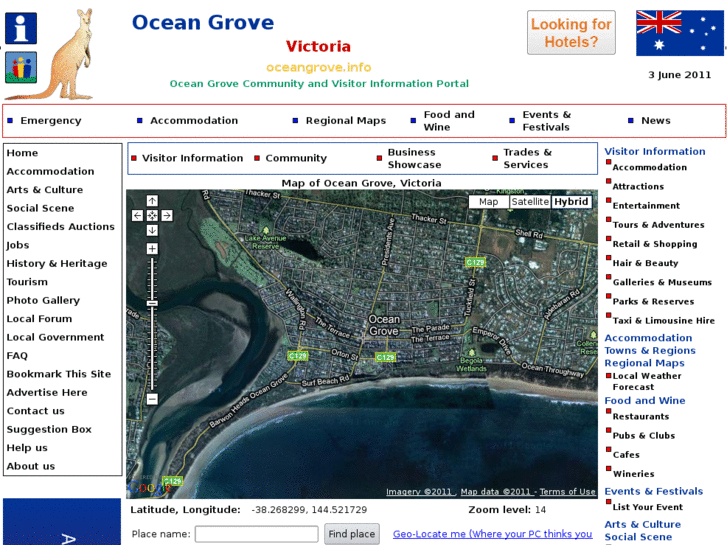Screen dimensions: 727x545
Task: Zoom out the map with minus
Action: [x=152, y=399]
